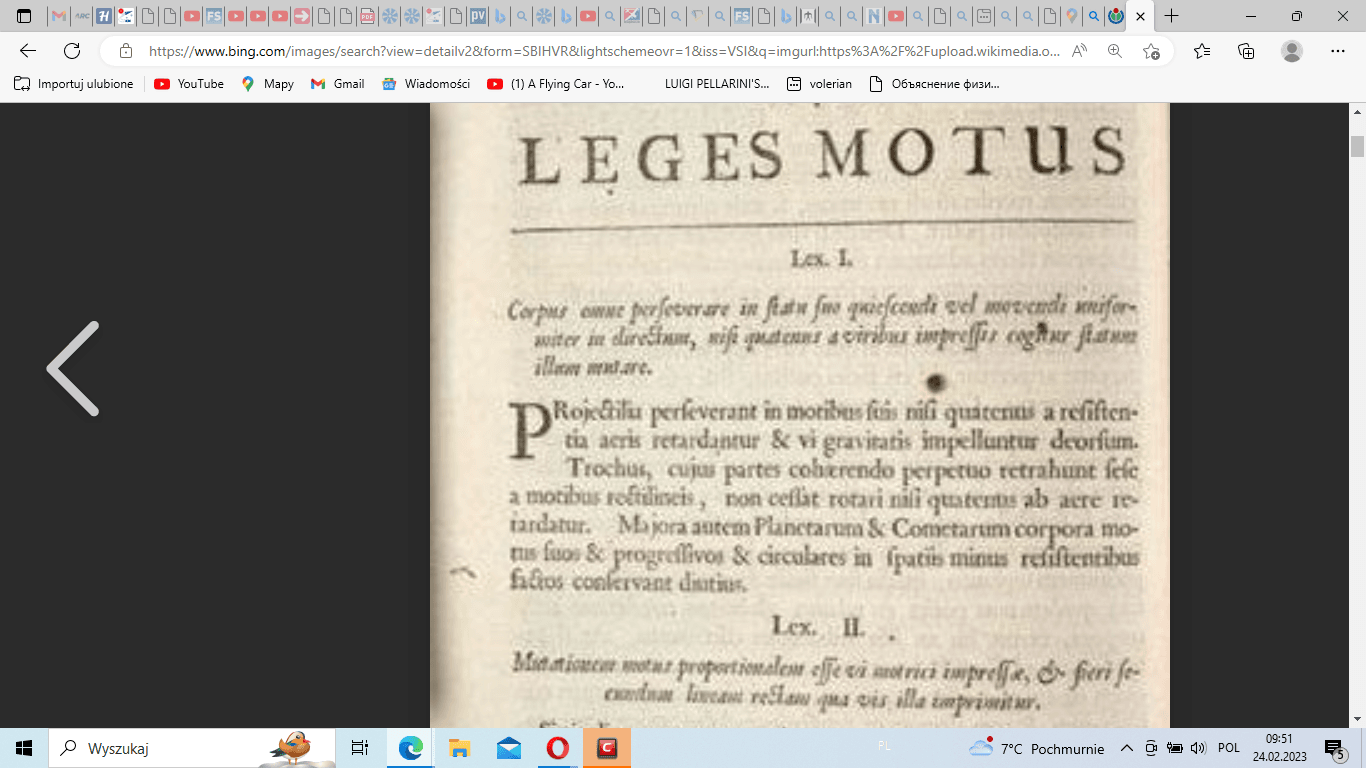Open Settings and more ellipsis menu
Screen dimensions: 1366x768
[1338, 51]
